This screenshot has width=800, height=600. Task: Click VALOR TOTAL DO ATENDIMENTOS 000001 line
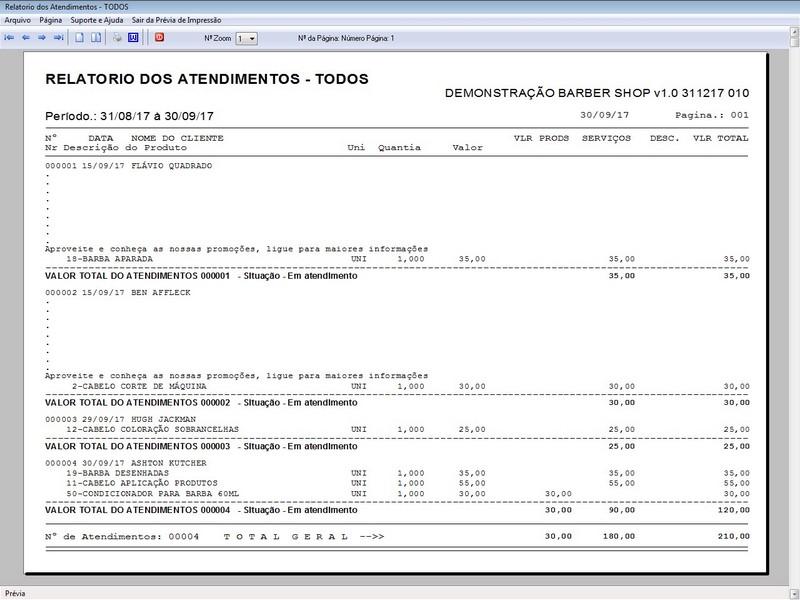[x=397, y=276]
